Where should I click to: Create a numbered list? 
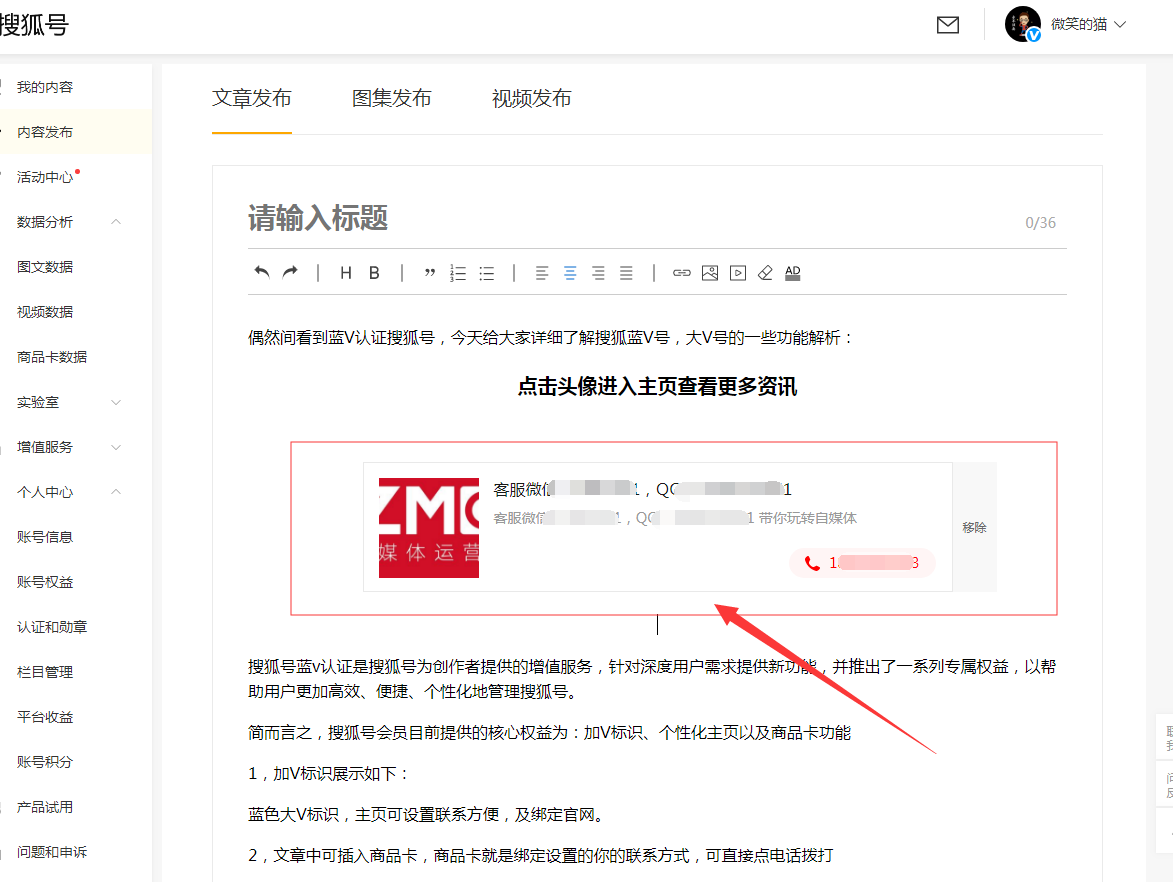point(458,272)
